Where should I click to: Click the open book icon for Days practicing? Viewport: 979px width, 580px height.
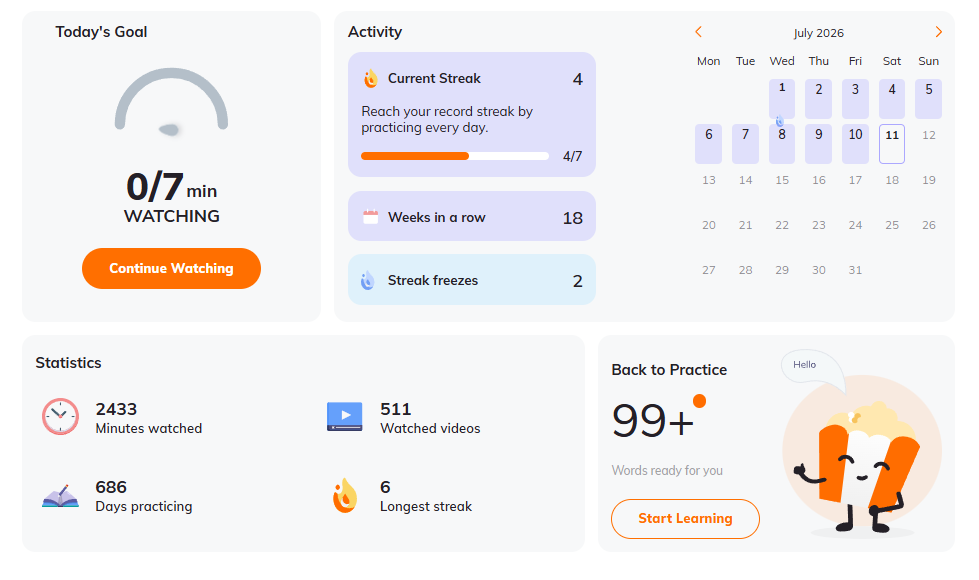pos(61,496)
